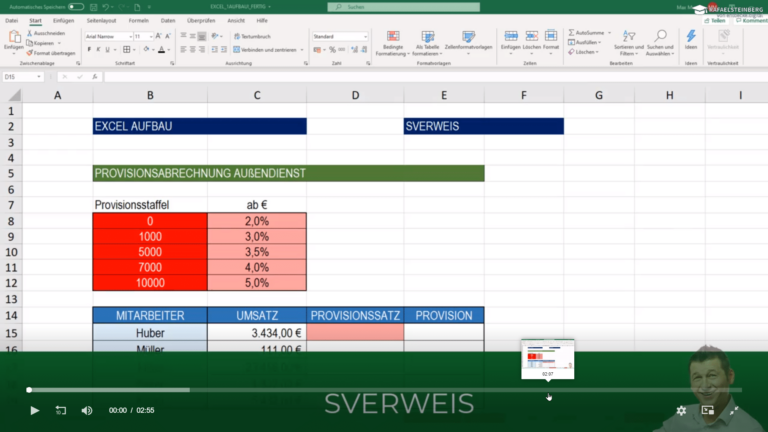
Task: Play the SVERWEIS video
Action: point(35,410)
